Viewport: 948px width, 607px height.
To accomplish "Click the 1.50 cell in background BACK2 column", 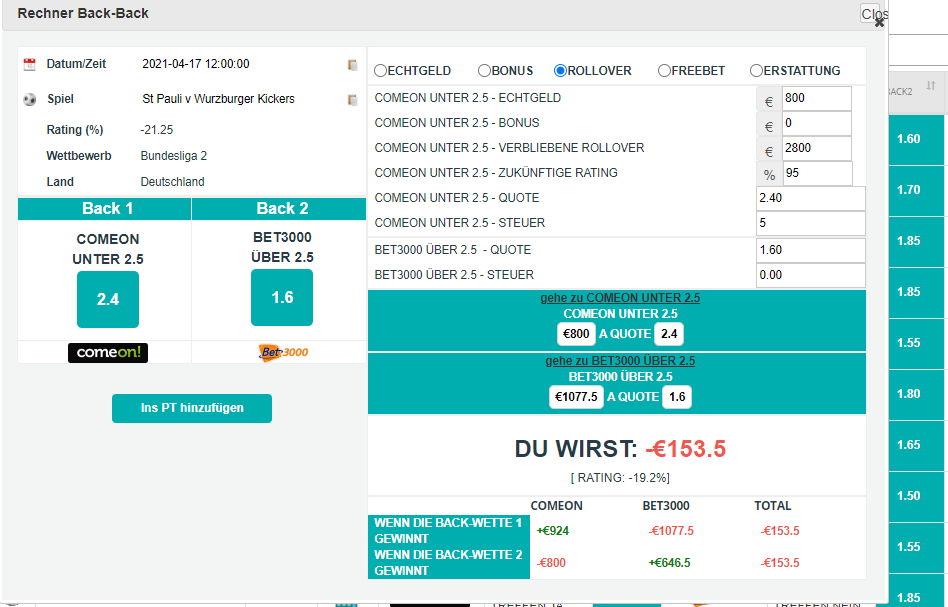I will click(916, 496).
